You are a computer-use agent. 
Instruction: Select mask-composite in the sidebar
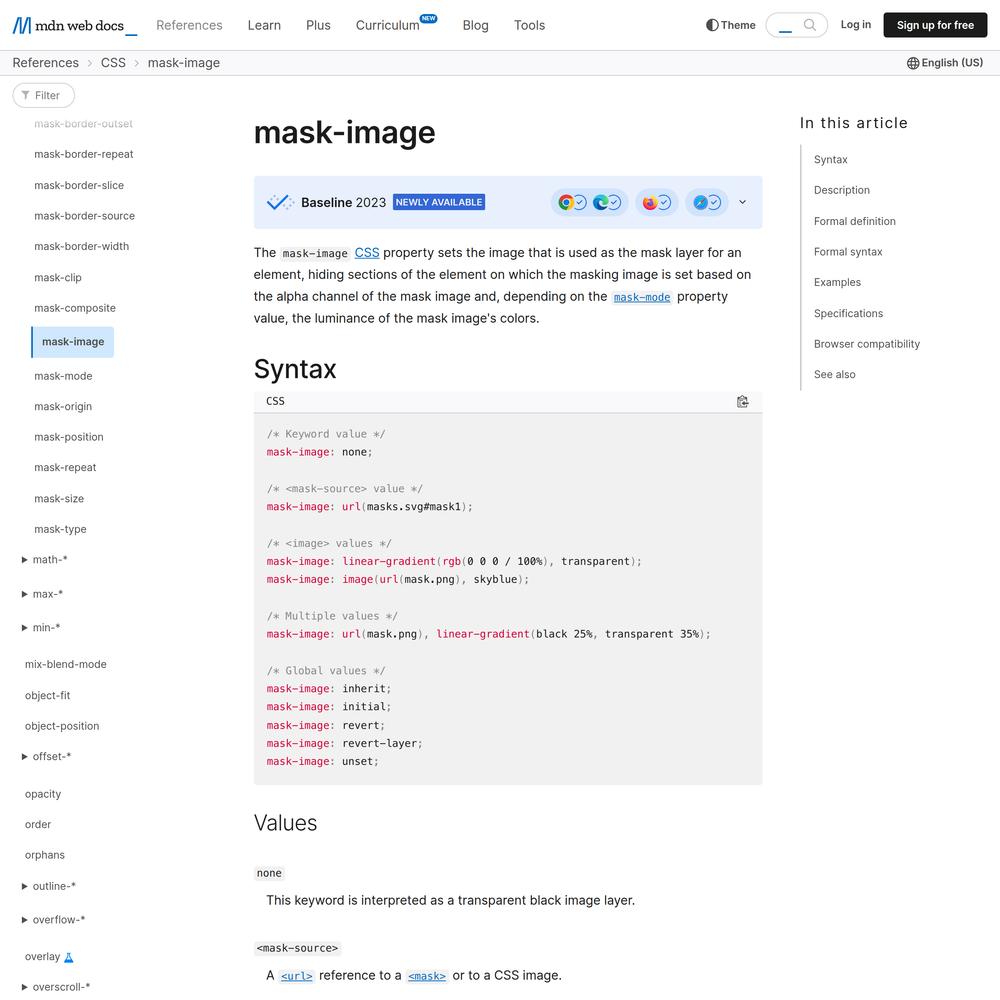[x=75, y=308]
